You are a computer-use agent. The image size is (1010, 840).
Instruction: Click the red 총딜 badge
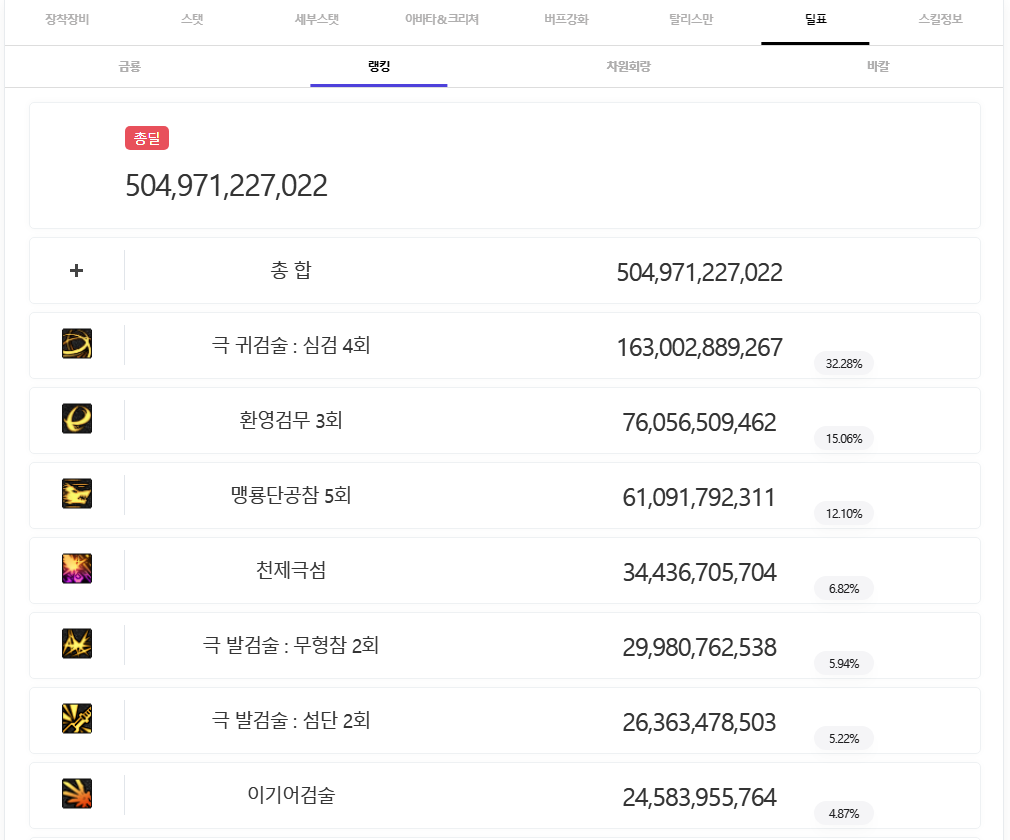point(147,139)
